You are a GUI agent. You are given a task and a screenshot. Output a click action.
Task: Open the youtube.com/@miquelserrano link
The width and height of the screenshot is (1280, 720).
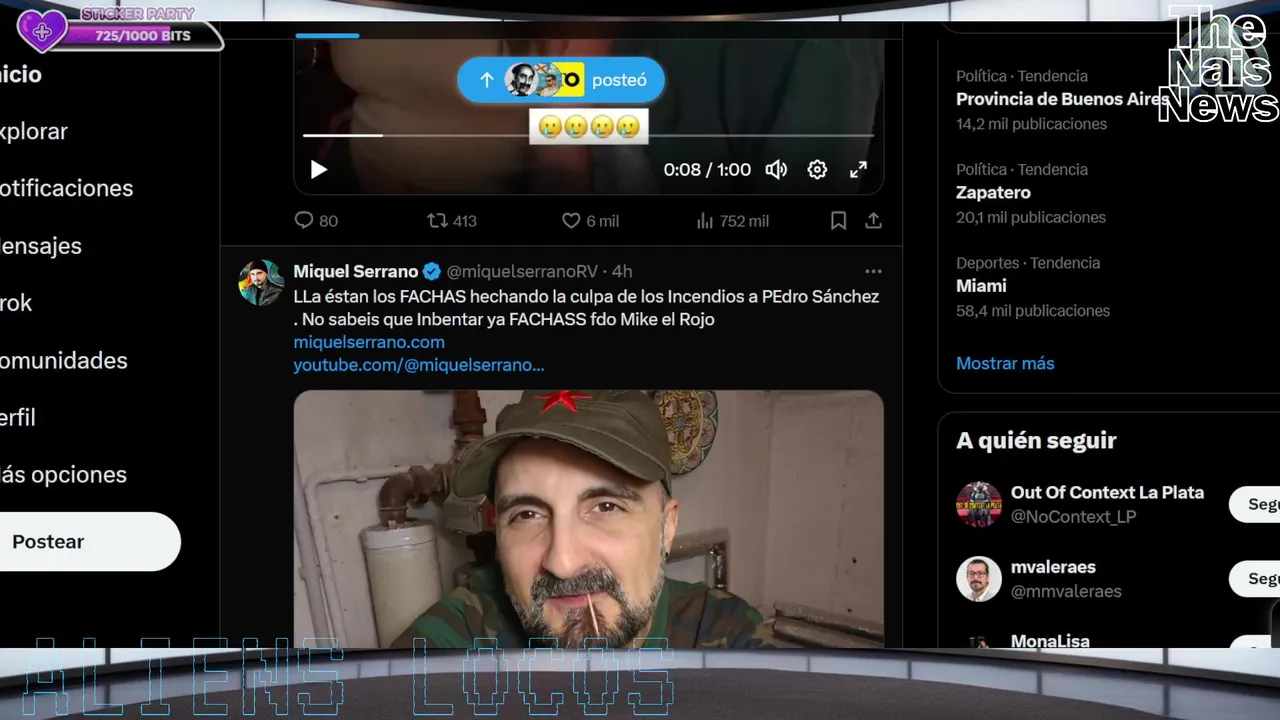click(418, 365)
